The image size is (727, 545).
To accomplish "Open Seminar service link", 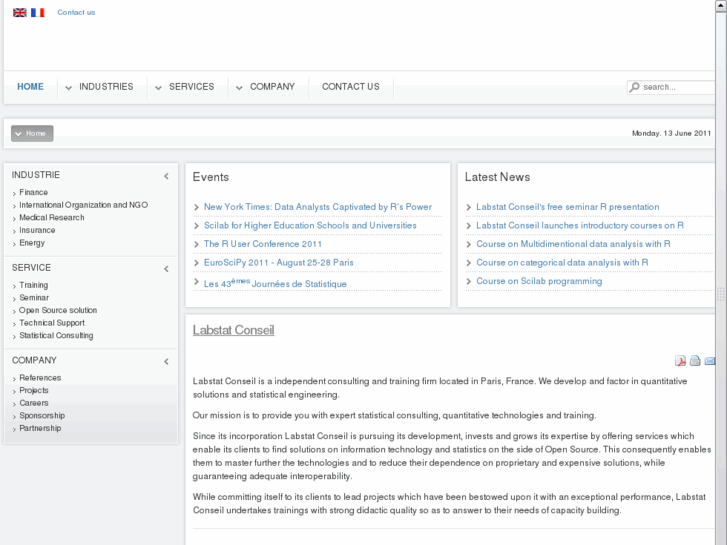I will click(x=34, y=297).
